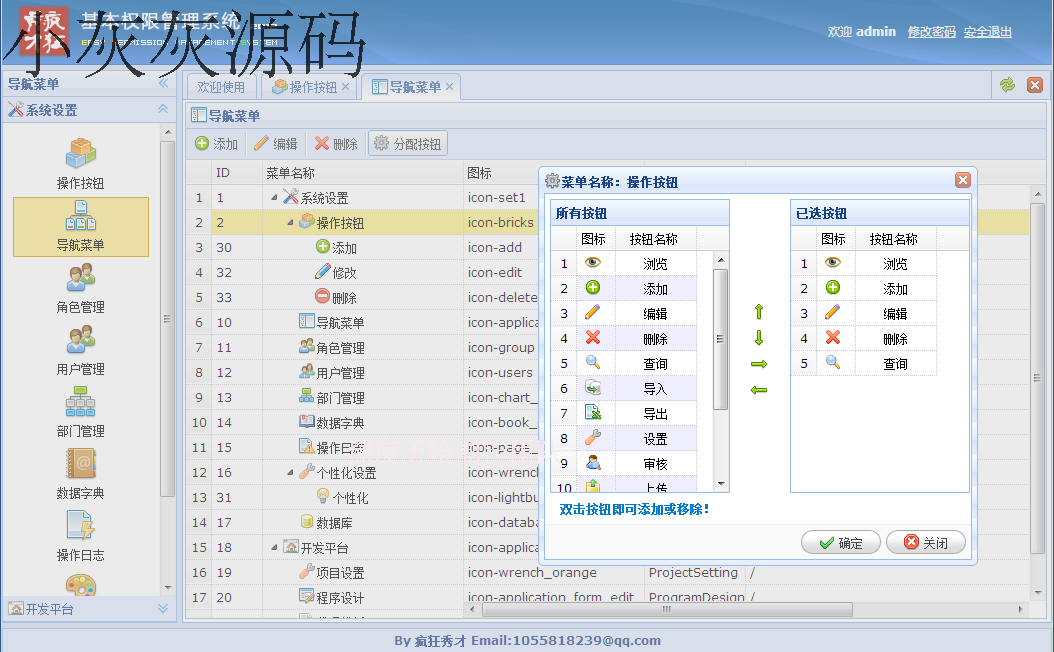Image resolution: width=1054 pixels, height=652 pixels.
Task: Open 部门管理 sidebar icon
Action: click(x=80, y=412)
